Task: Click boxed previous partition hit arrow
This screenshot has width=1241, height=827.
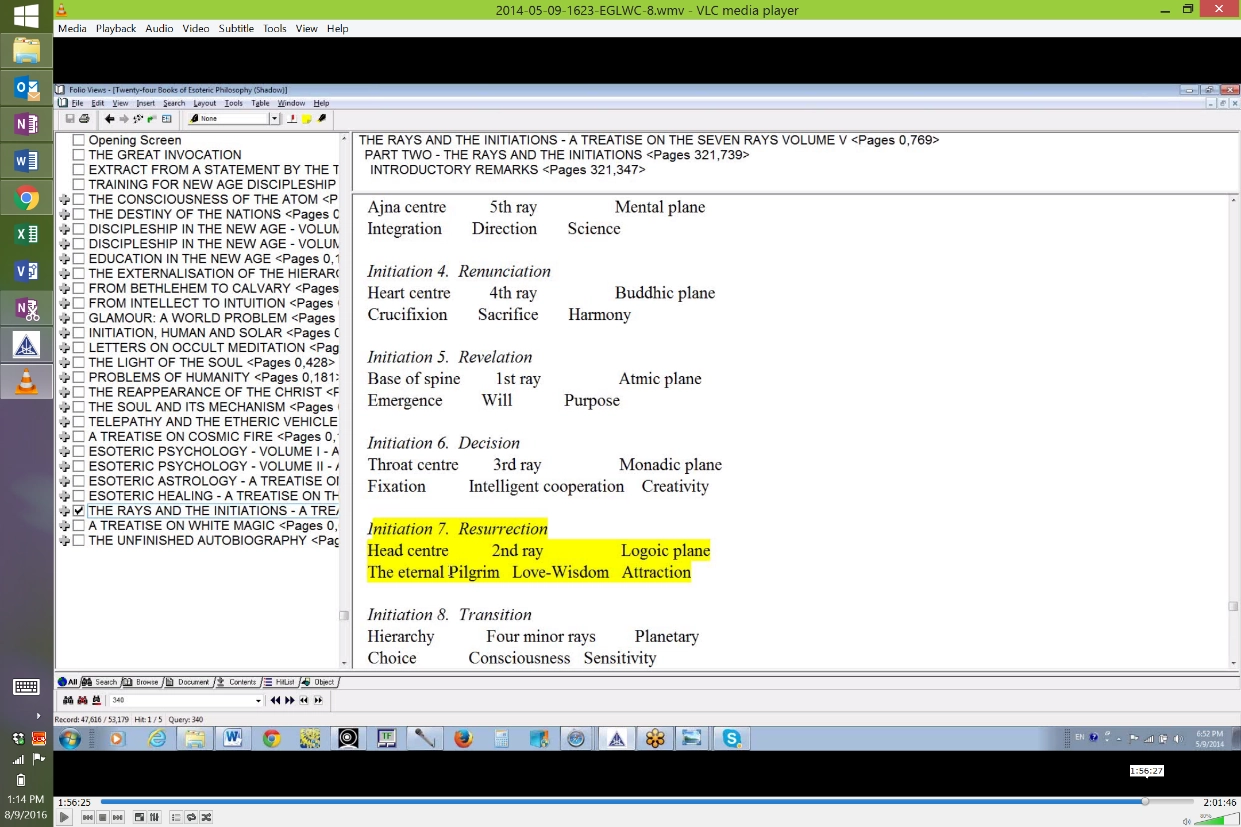Action: pyautogui.click(x=304, y=700)
